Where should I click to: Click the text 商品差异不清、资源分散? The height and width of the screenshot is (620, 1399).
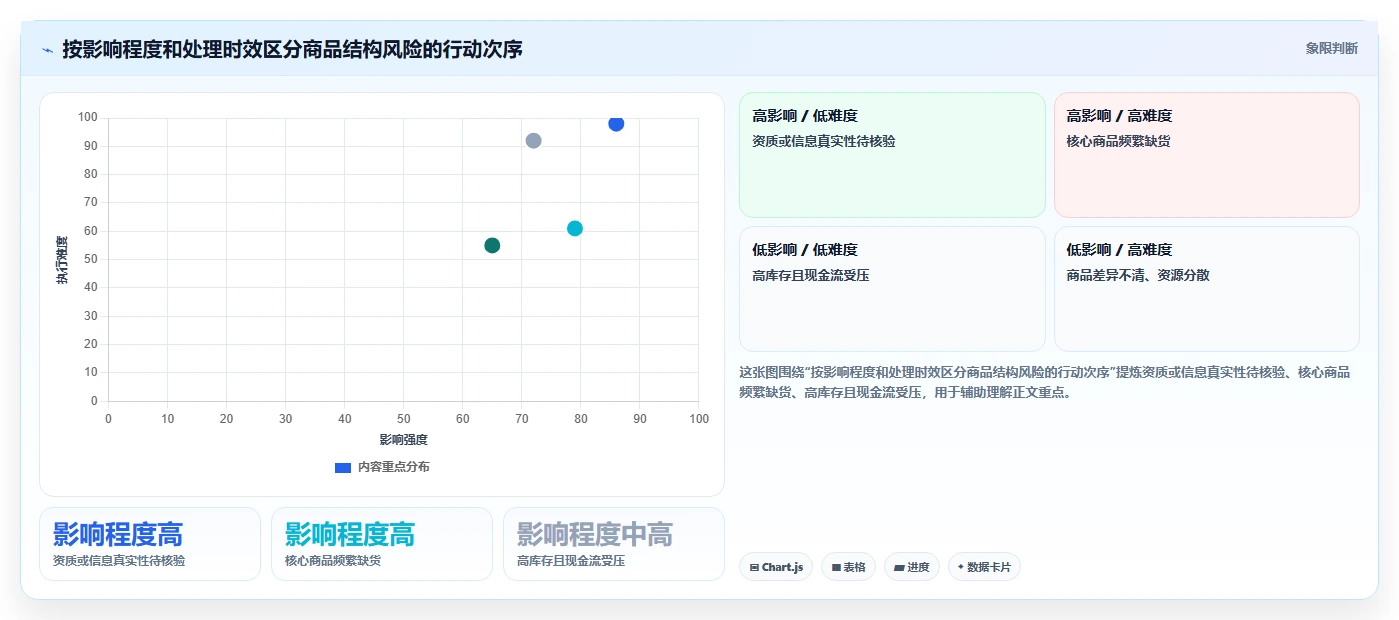tap(1138, 275)
